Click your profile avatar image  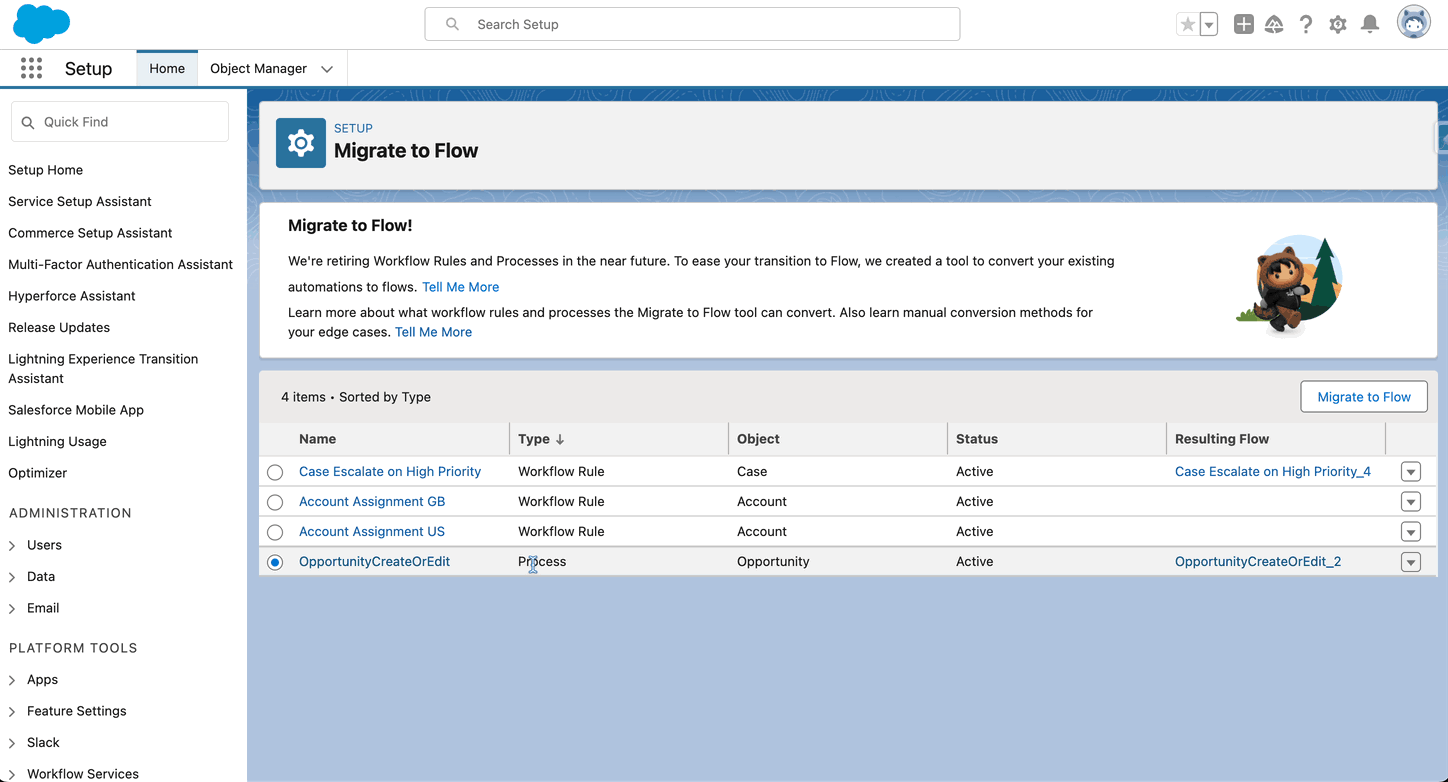click(1413, 21)
